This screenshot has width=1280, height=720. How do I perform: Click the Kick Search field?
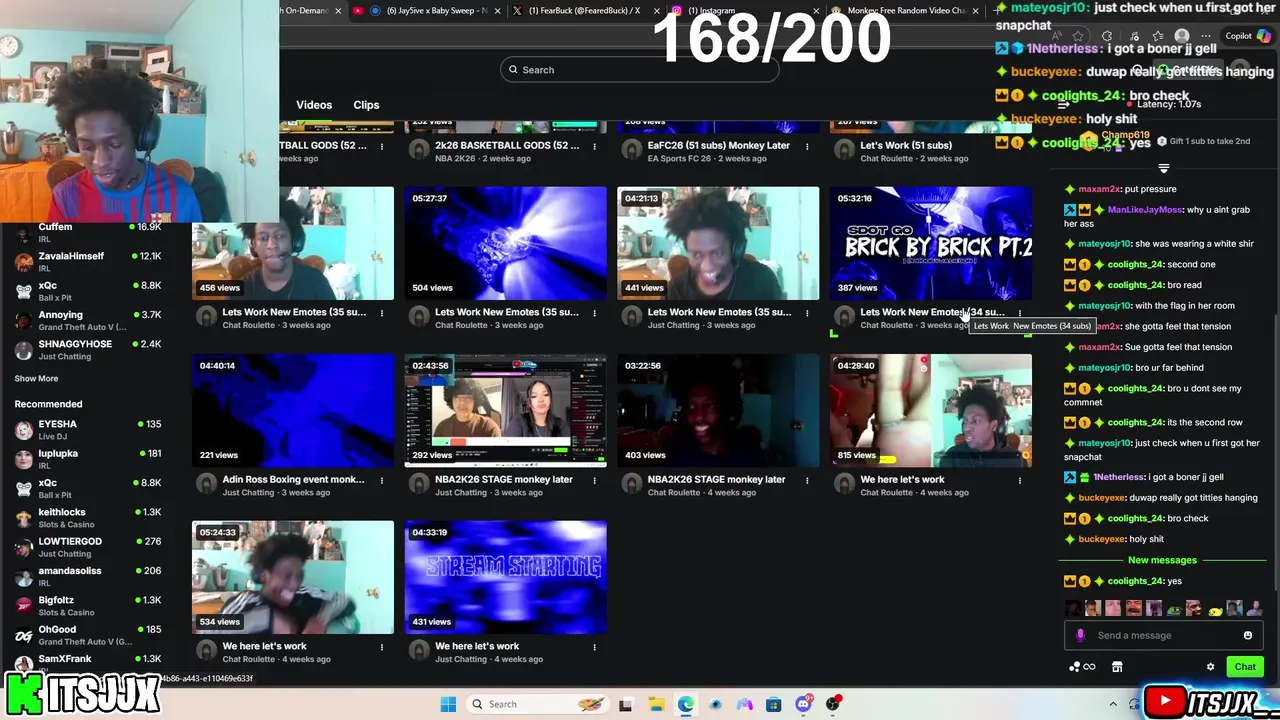(640, 70)
